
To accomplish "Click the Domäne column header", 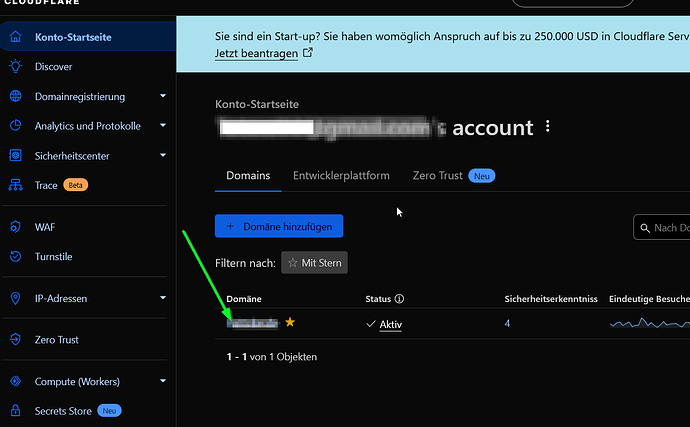I will (x=244, y=299).
